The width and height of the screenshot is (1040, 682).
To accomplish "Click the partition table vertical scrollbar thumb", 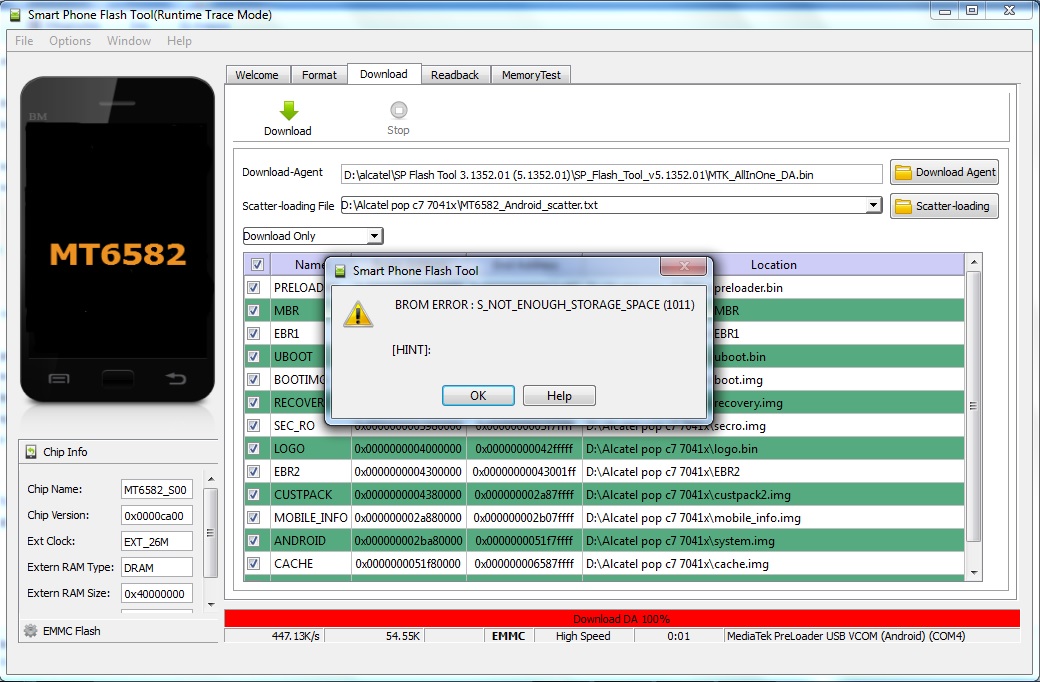I will 973,405.
